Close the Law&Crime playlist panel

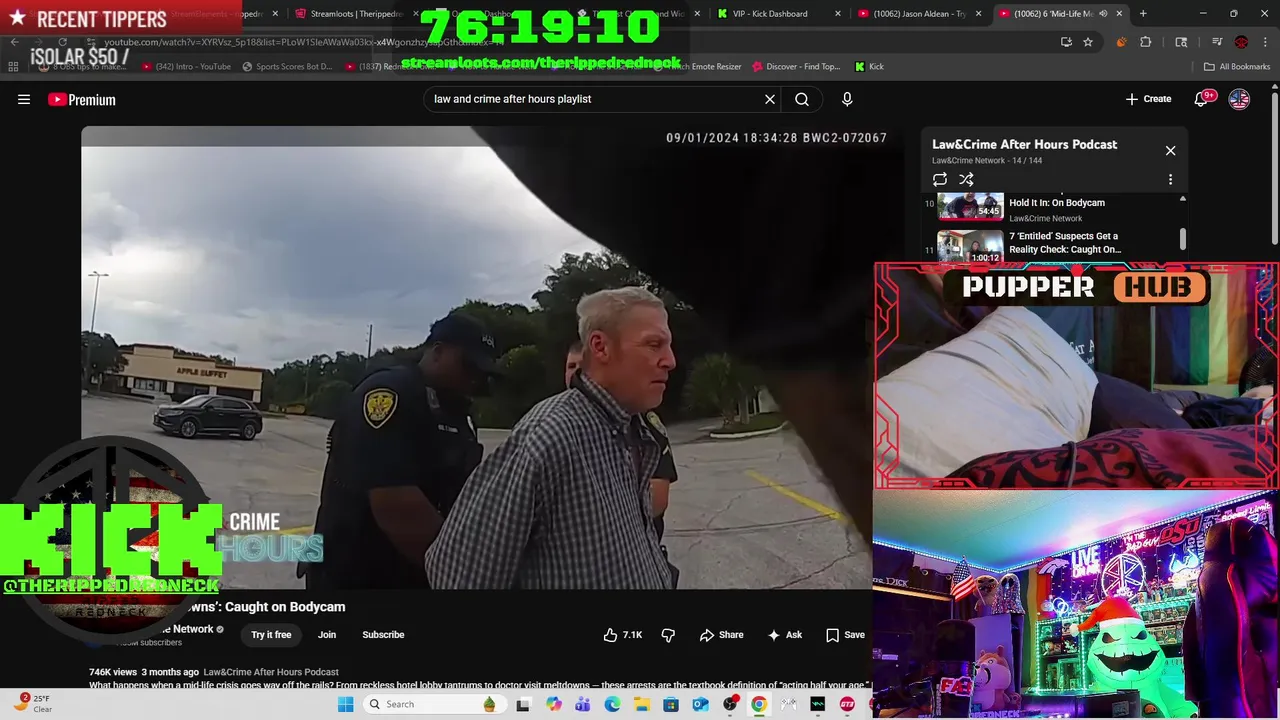(1170, 151)
